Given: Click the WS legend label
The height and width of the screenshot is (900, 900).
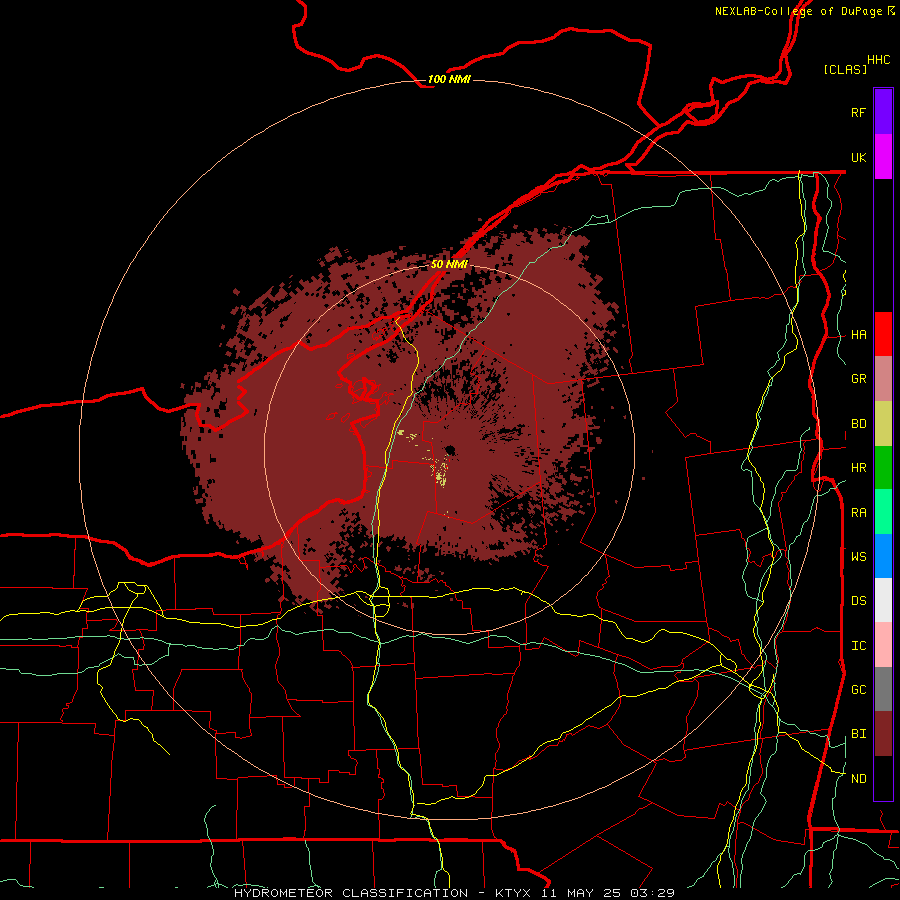Looking at the screenshot, I should coord(858,557).
